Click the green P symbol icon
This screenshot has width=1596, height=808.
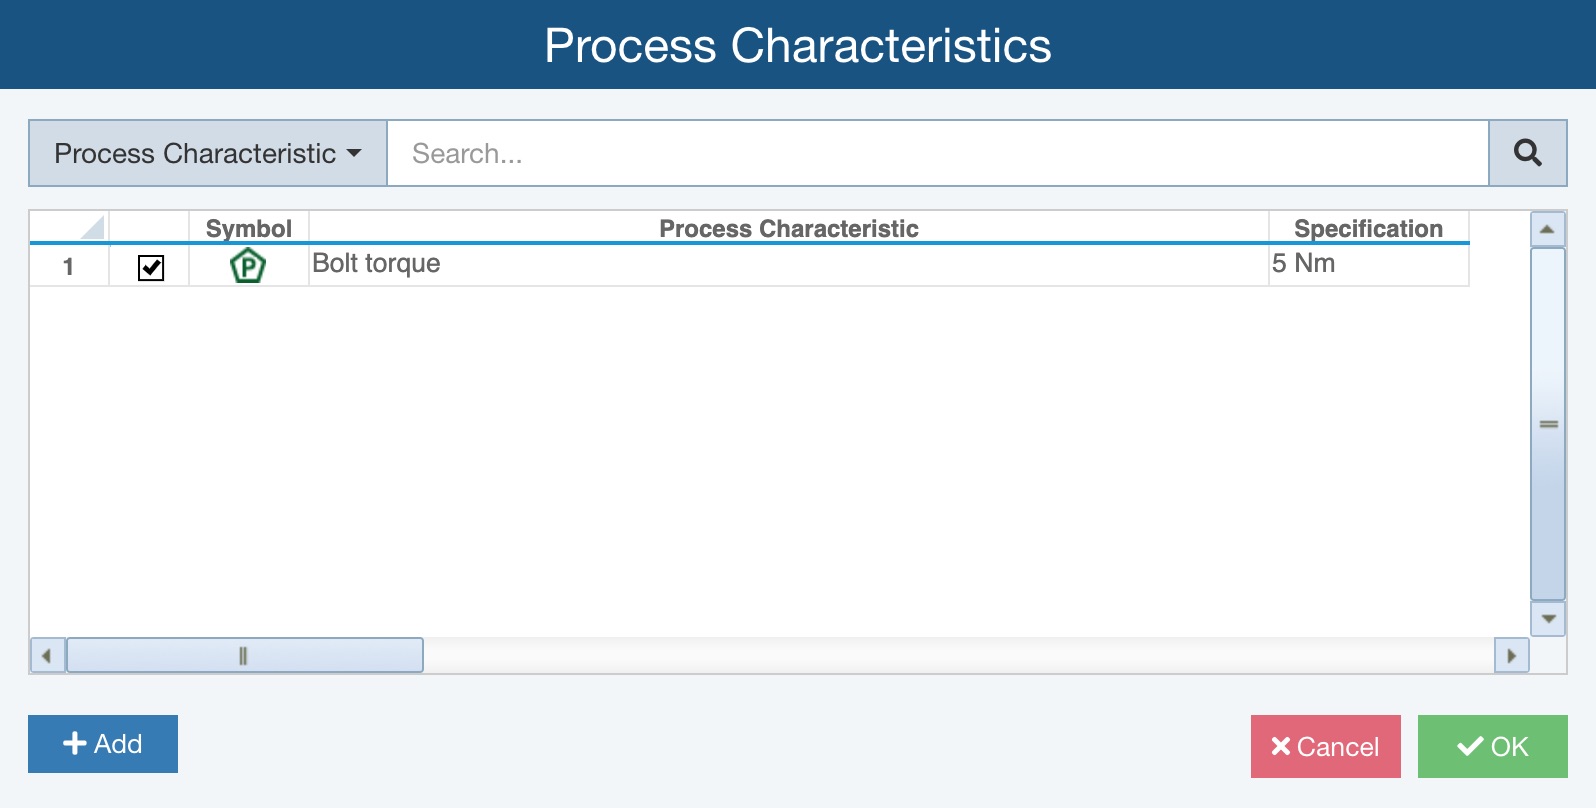[248, 266]
